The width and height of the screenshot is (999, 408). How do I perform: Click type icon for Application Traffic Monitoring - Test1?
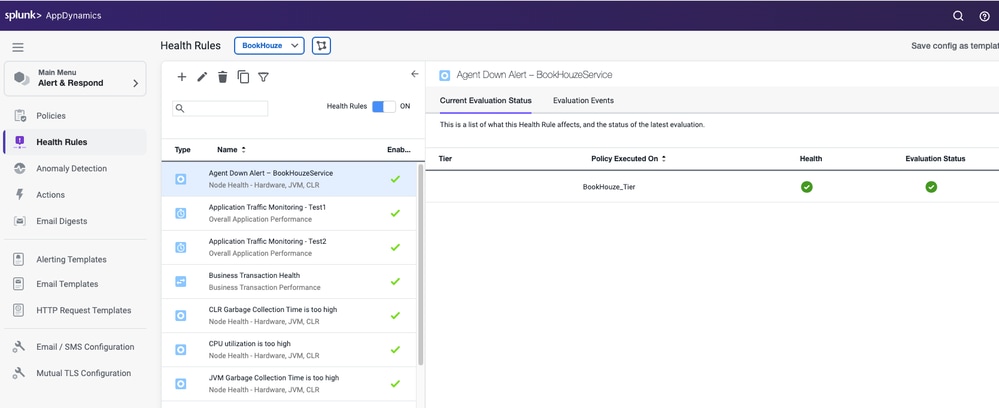coord(180,214)
